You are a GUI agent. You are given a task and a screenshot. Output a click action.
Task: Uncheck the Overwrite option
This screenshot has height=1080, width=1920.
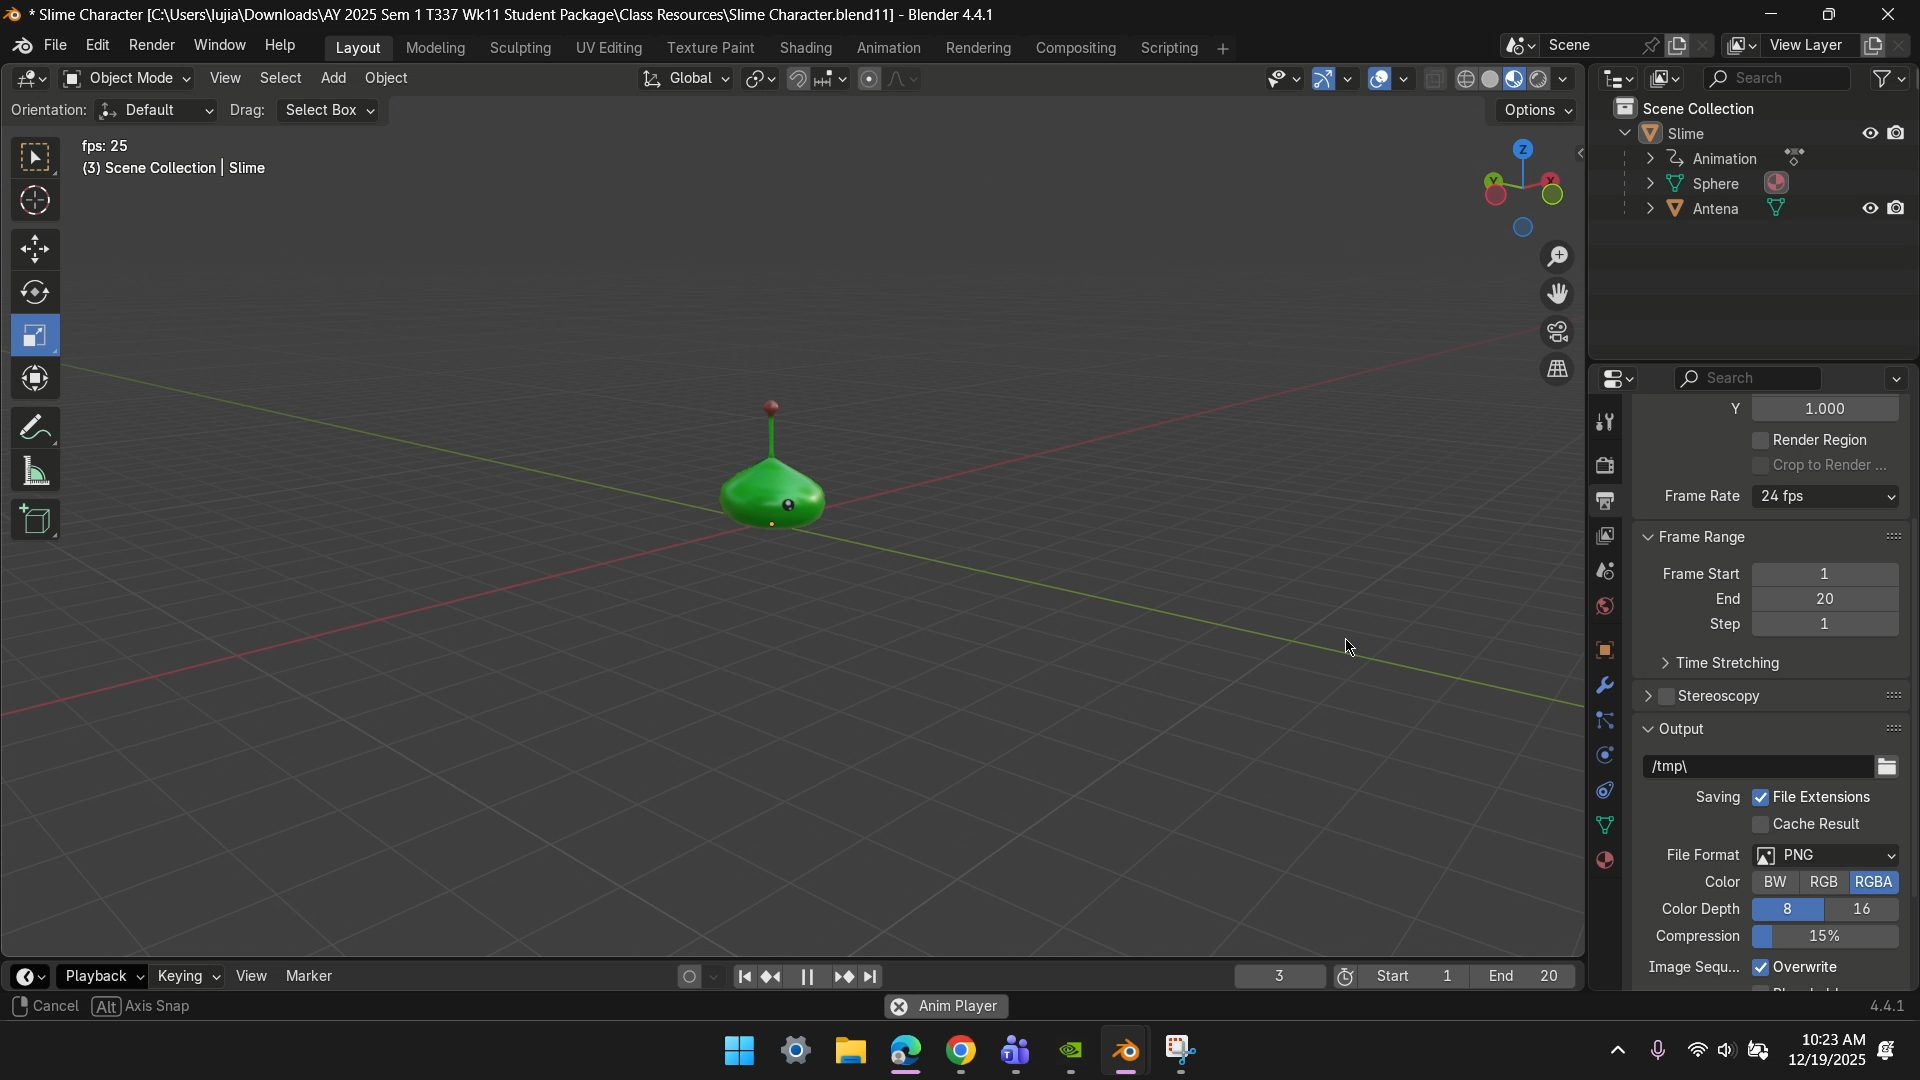(x=1761, y=968)
